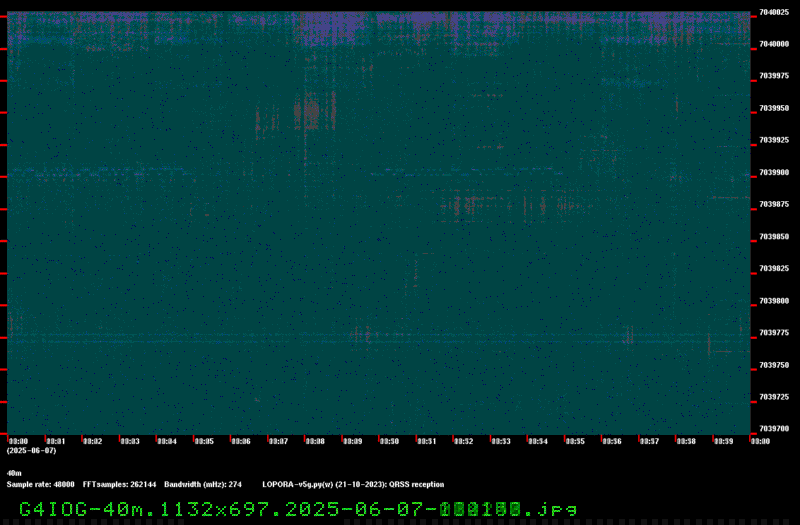Click the 7040025 frequency label
Screen dimensions: 800x525
(x=774, y=12)
